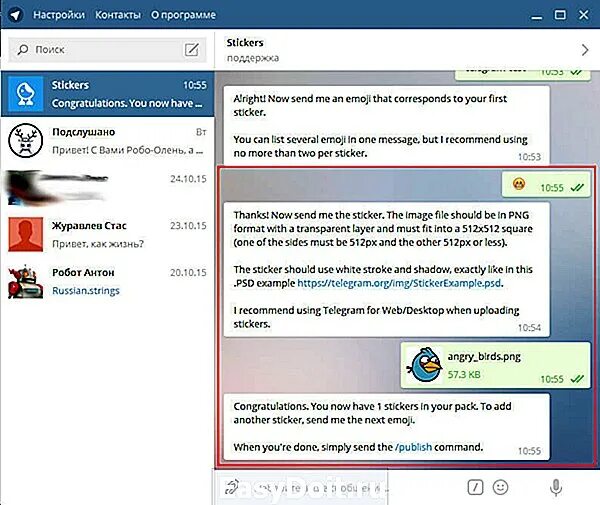The image size is (600, 505).
Task: Open the emoji smiley picker
Action: point(500,487)
